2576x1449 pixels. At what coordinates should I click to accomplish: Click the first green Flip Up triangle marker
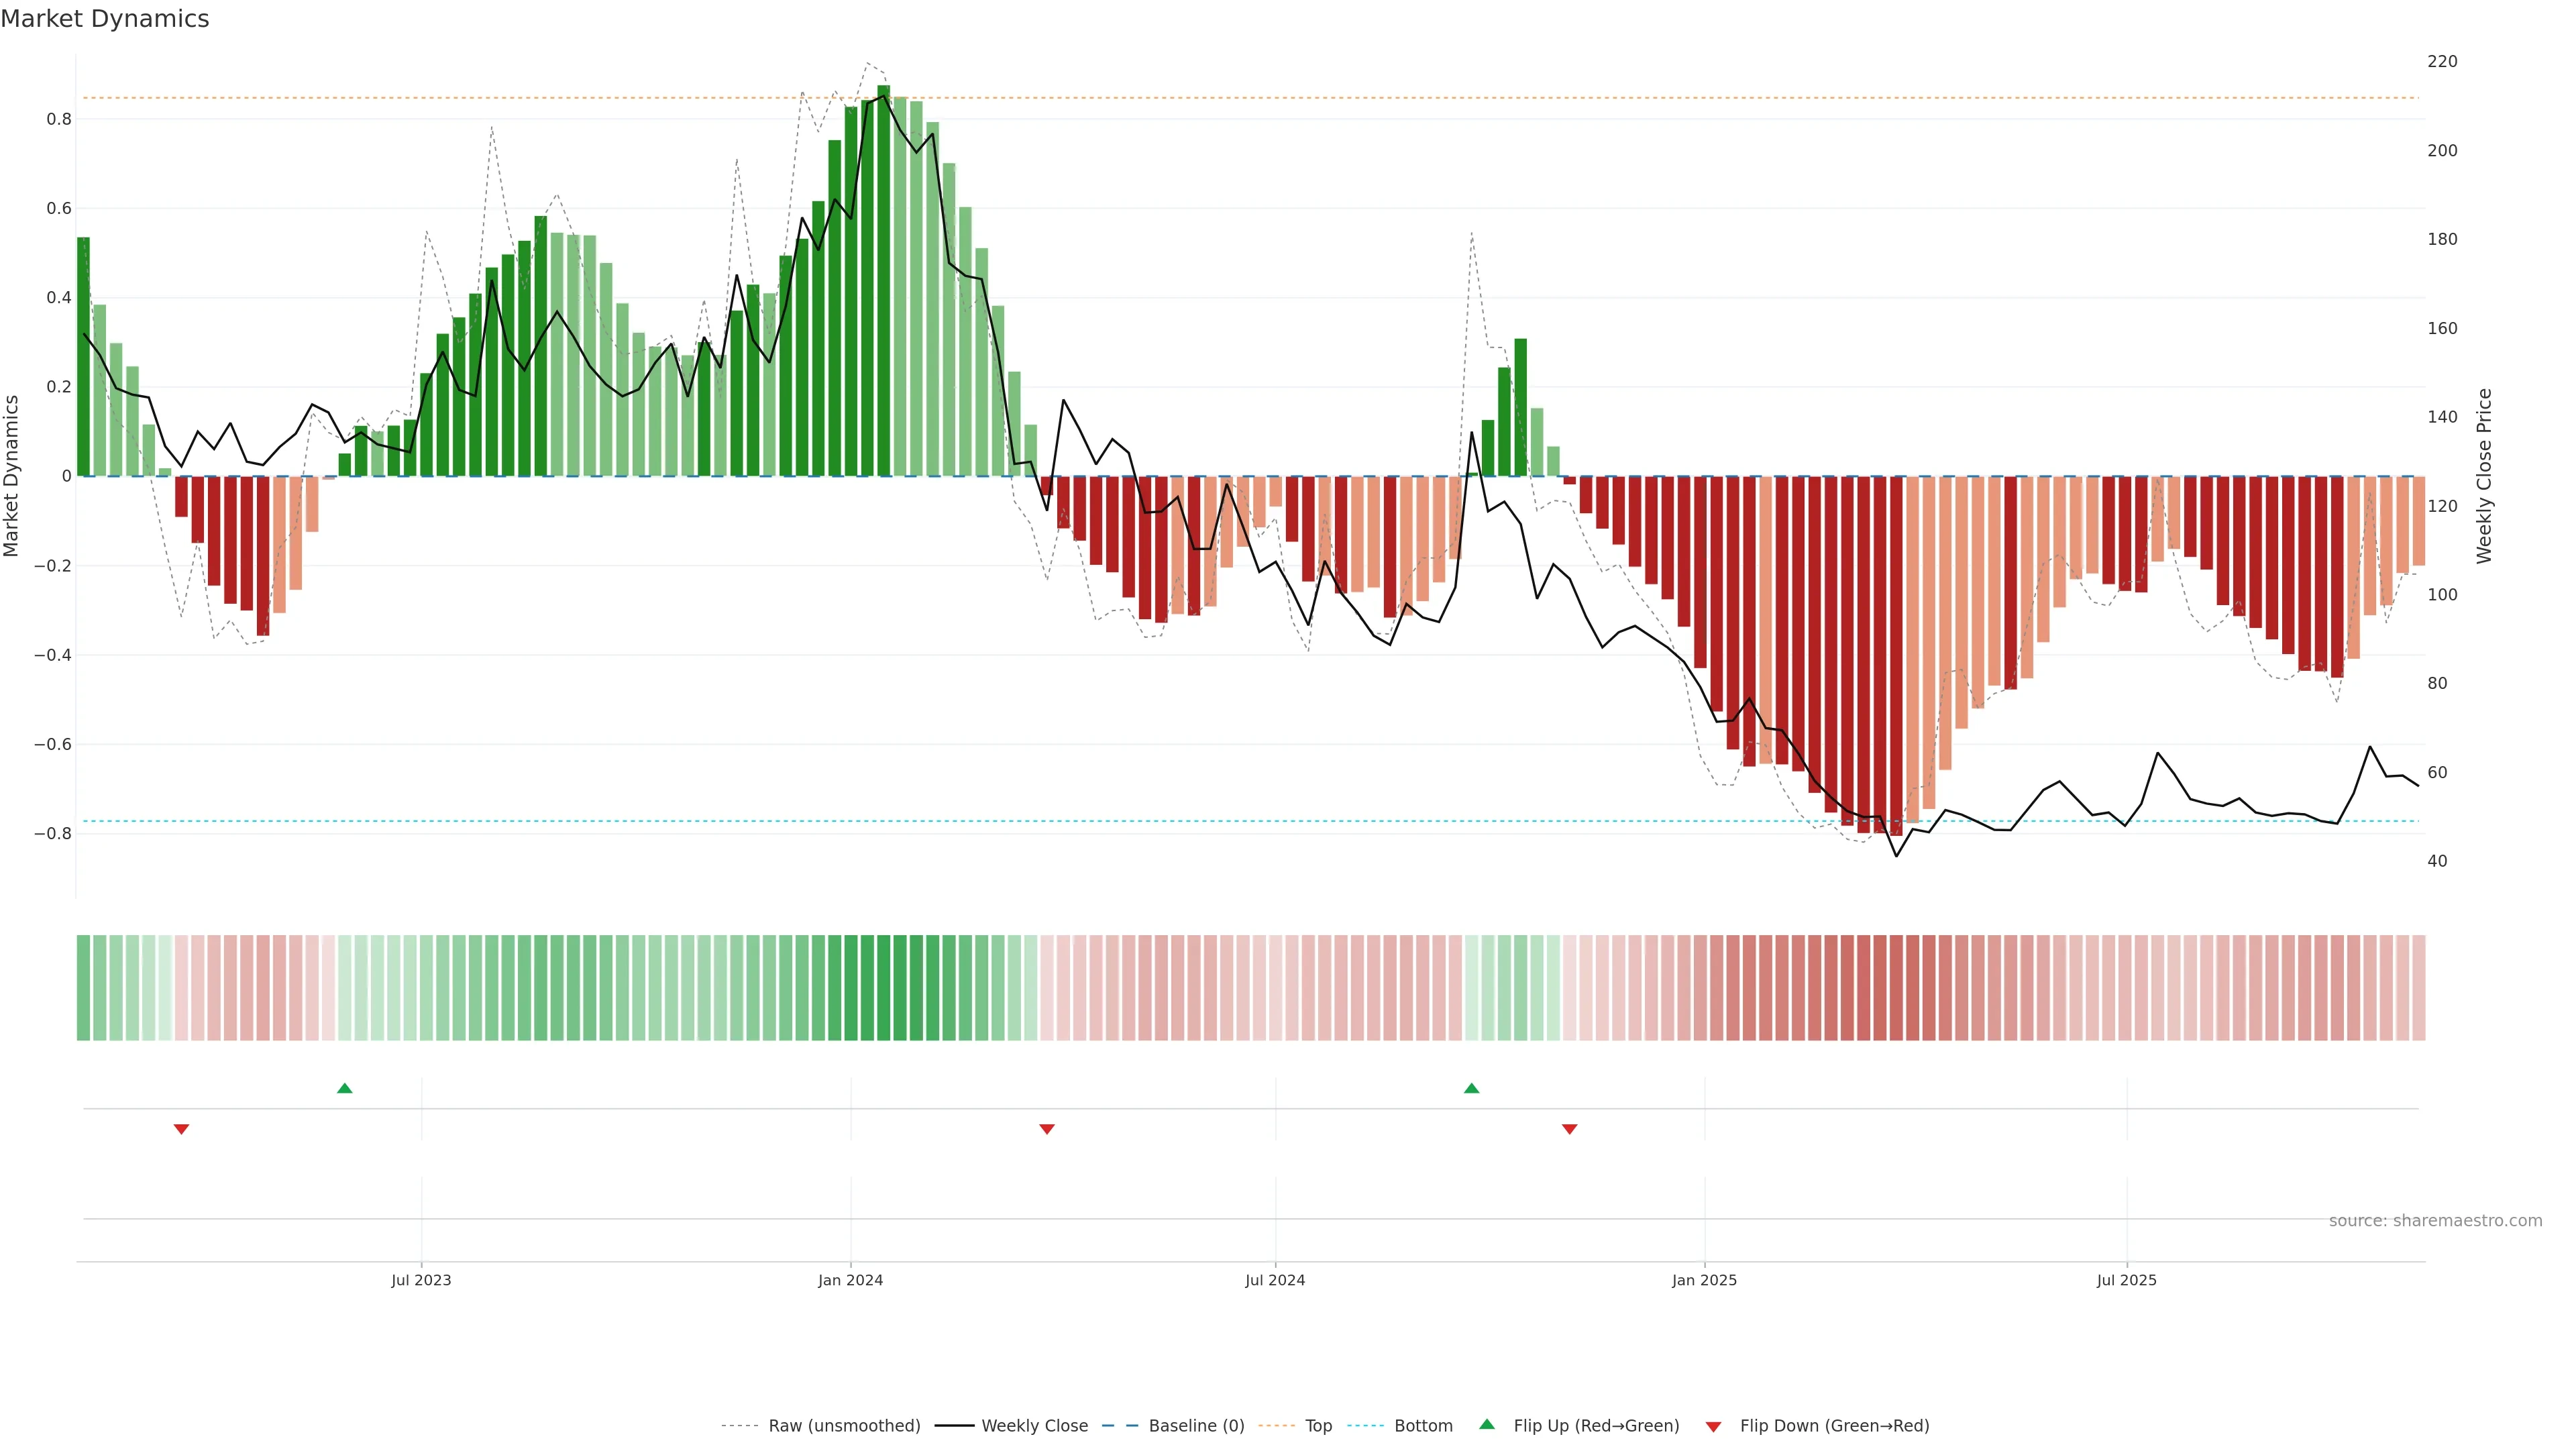(x=345, y=1088)
